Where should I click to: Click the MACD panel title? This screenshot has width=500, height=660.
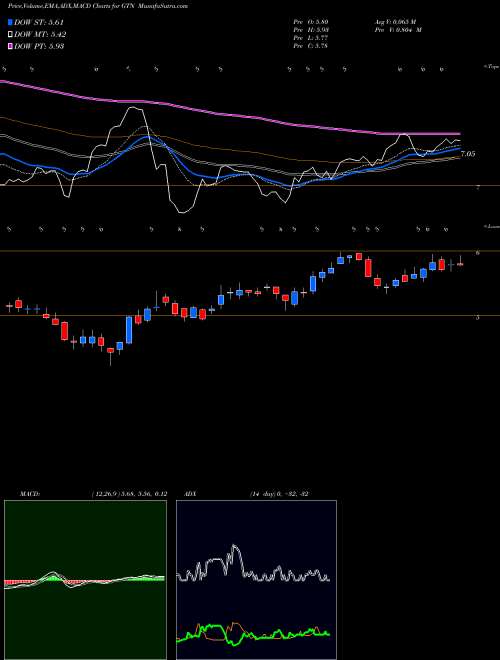pos(29,494)
